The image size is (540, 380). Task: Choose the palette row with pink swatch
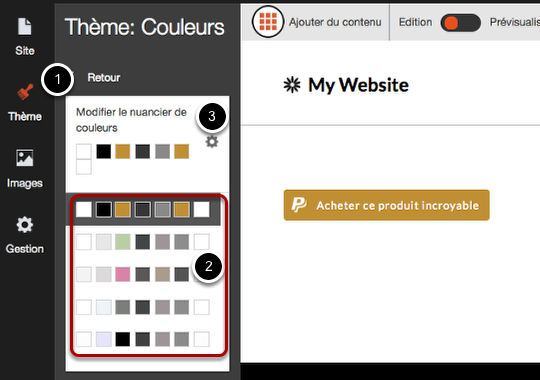pyautogui.click(x=143, y=274)
